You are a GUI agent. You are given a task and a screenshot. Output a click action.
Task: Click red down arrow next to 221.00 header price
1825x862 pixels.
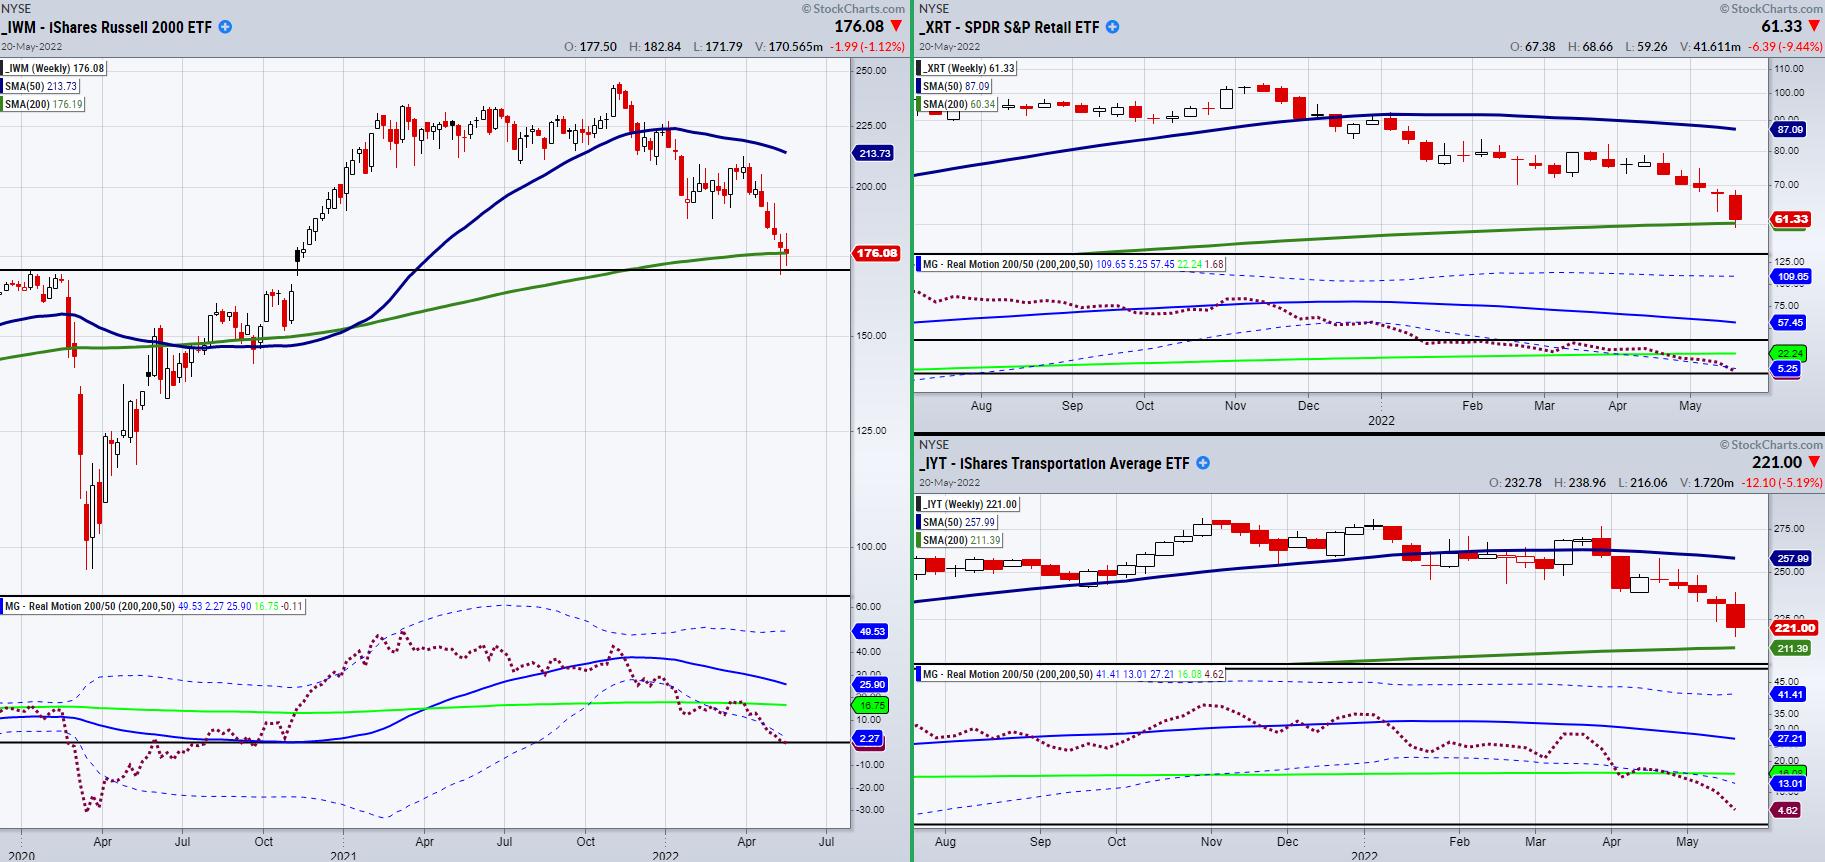point(1813,462)
